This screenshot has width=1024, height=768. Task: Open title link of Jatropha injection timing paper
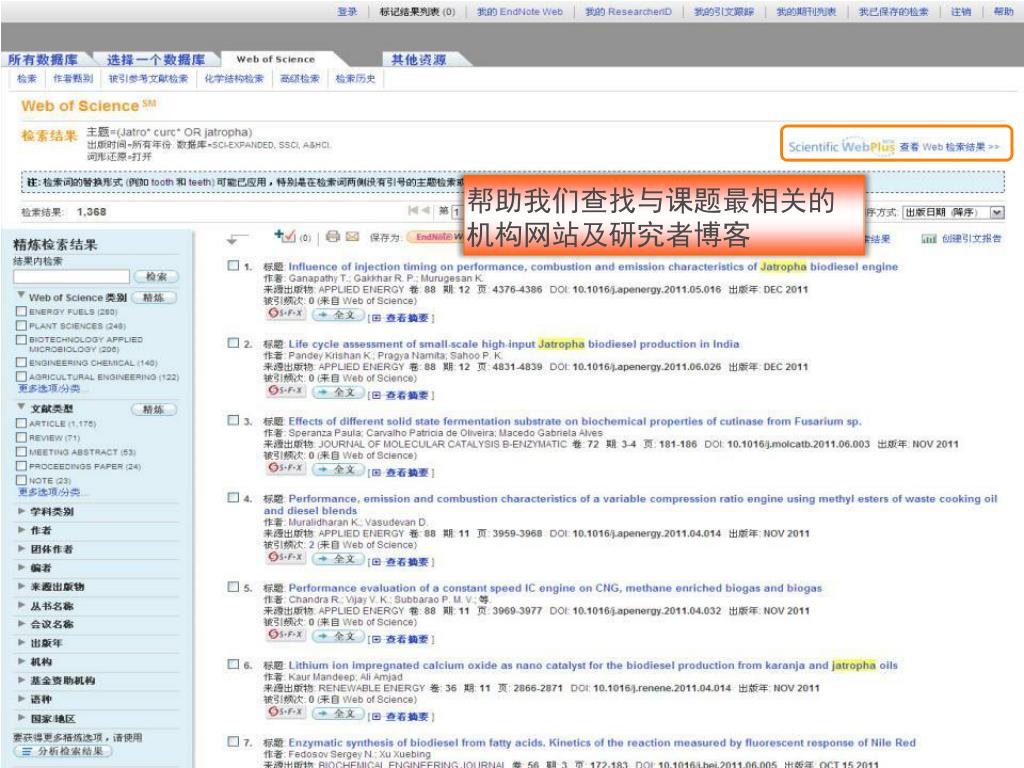point(593,266)
